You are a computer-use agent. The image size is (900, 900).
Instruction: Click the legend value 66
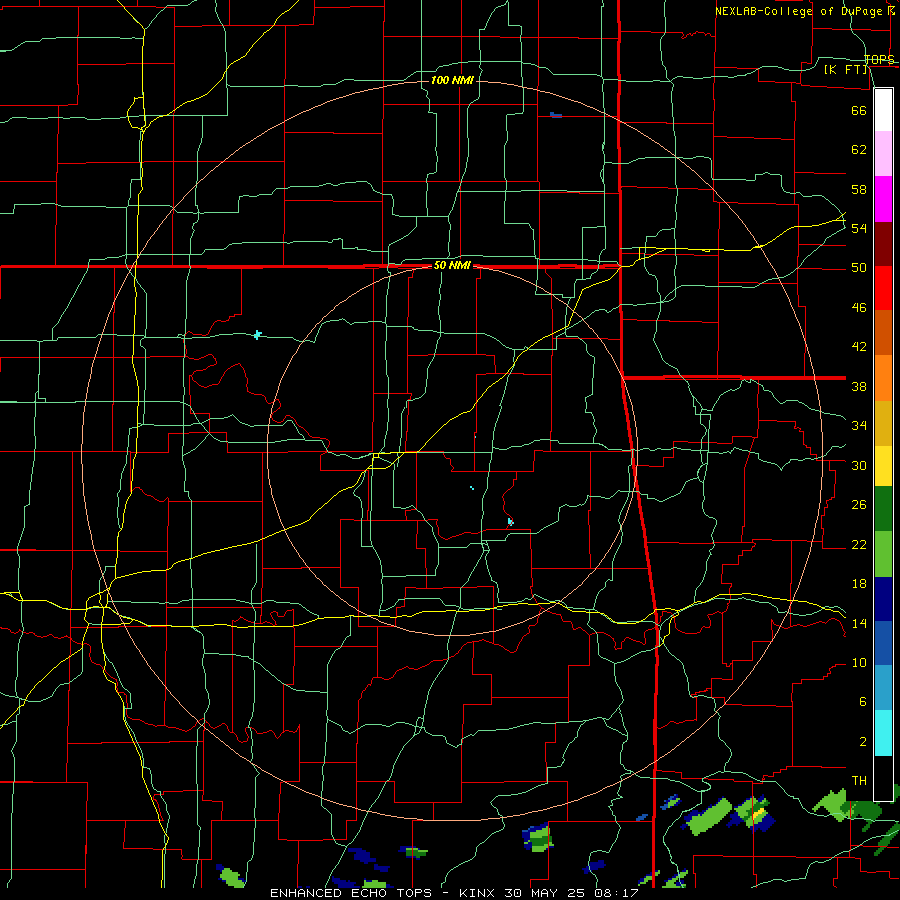coord(859,110)
